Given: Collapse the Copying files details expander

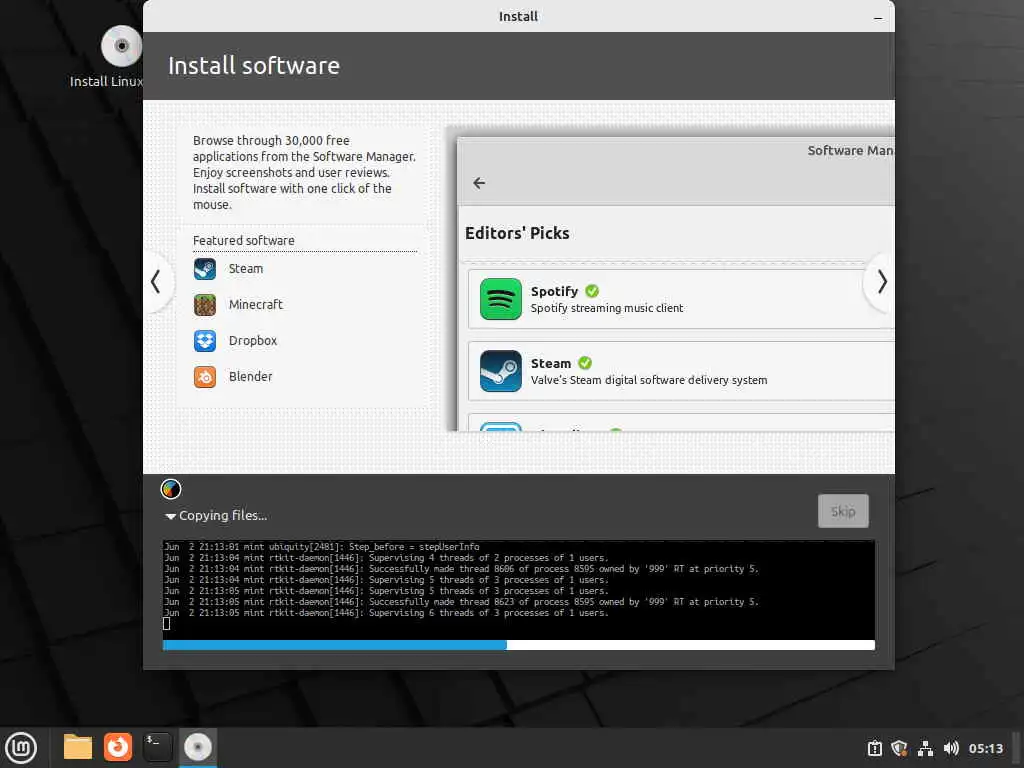Looking at the screenshot, I should click(170, 517).
